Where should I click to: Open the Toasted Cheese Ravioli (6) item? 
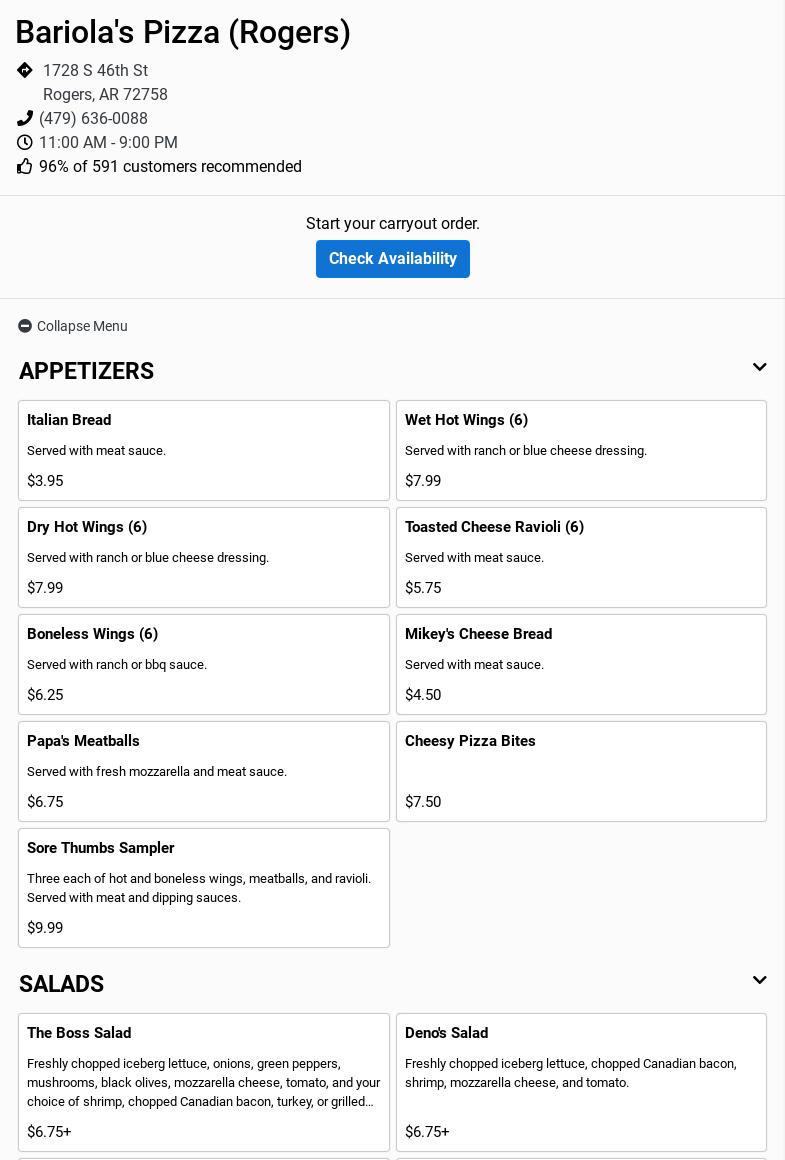coord(581,557)
